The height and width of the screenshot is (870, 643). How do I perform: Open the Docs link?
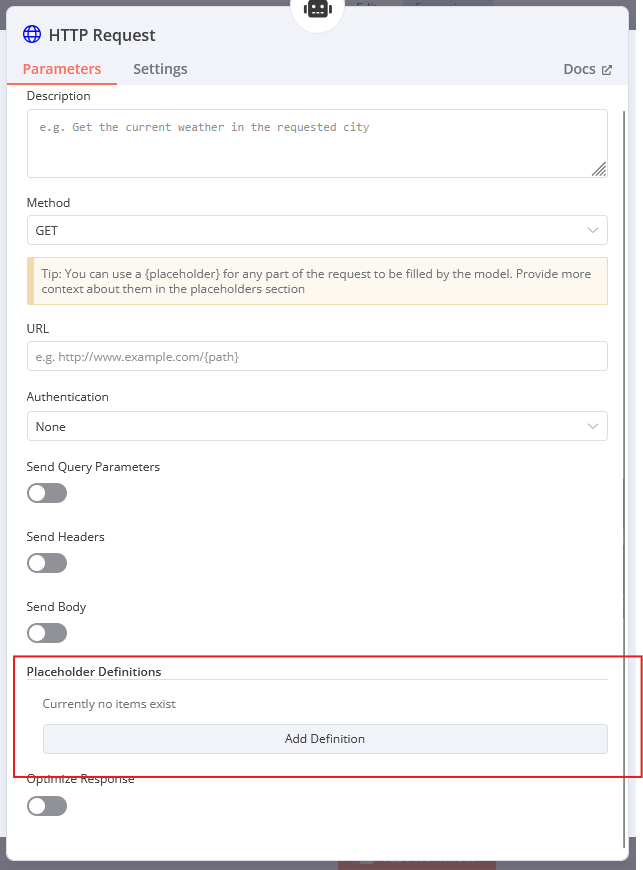(x=579, y=69)
